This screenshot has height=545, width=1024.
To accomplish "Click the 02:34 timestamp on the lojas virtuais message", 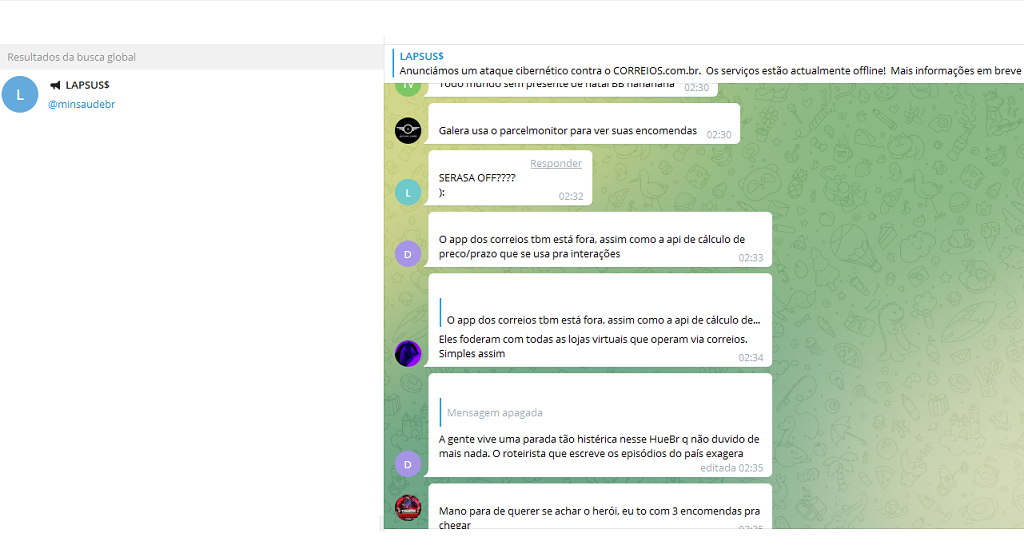I will point(751,358).
